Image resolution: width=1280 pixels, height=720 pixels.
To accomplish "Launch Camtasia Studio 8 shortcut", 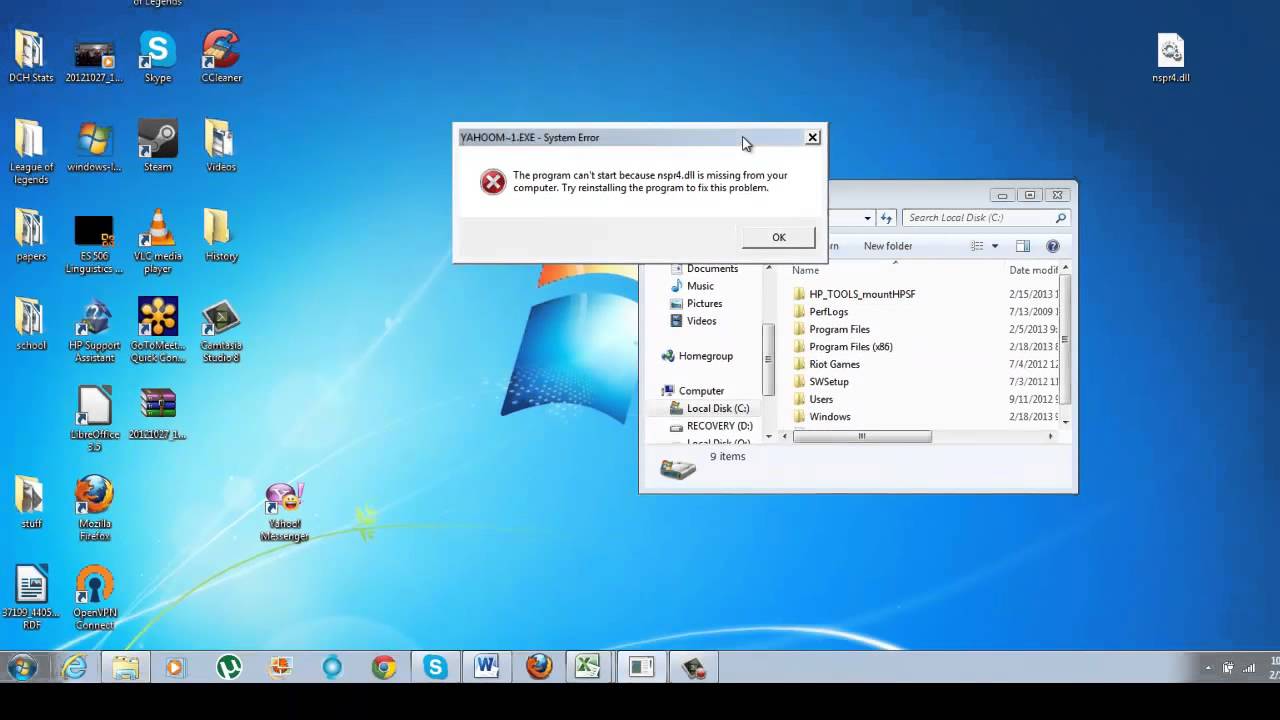I will [x=221, y=331].
